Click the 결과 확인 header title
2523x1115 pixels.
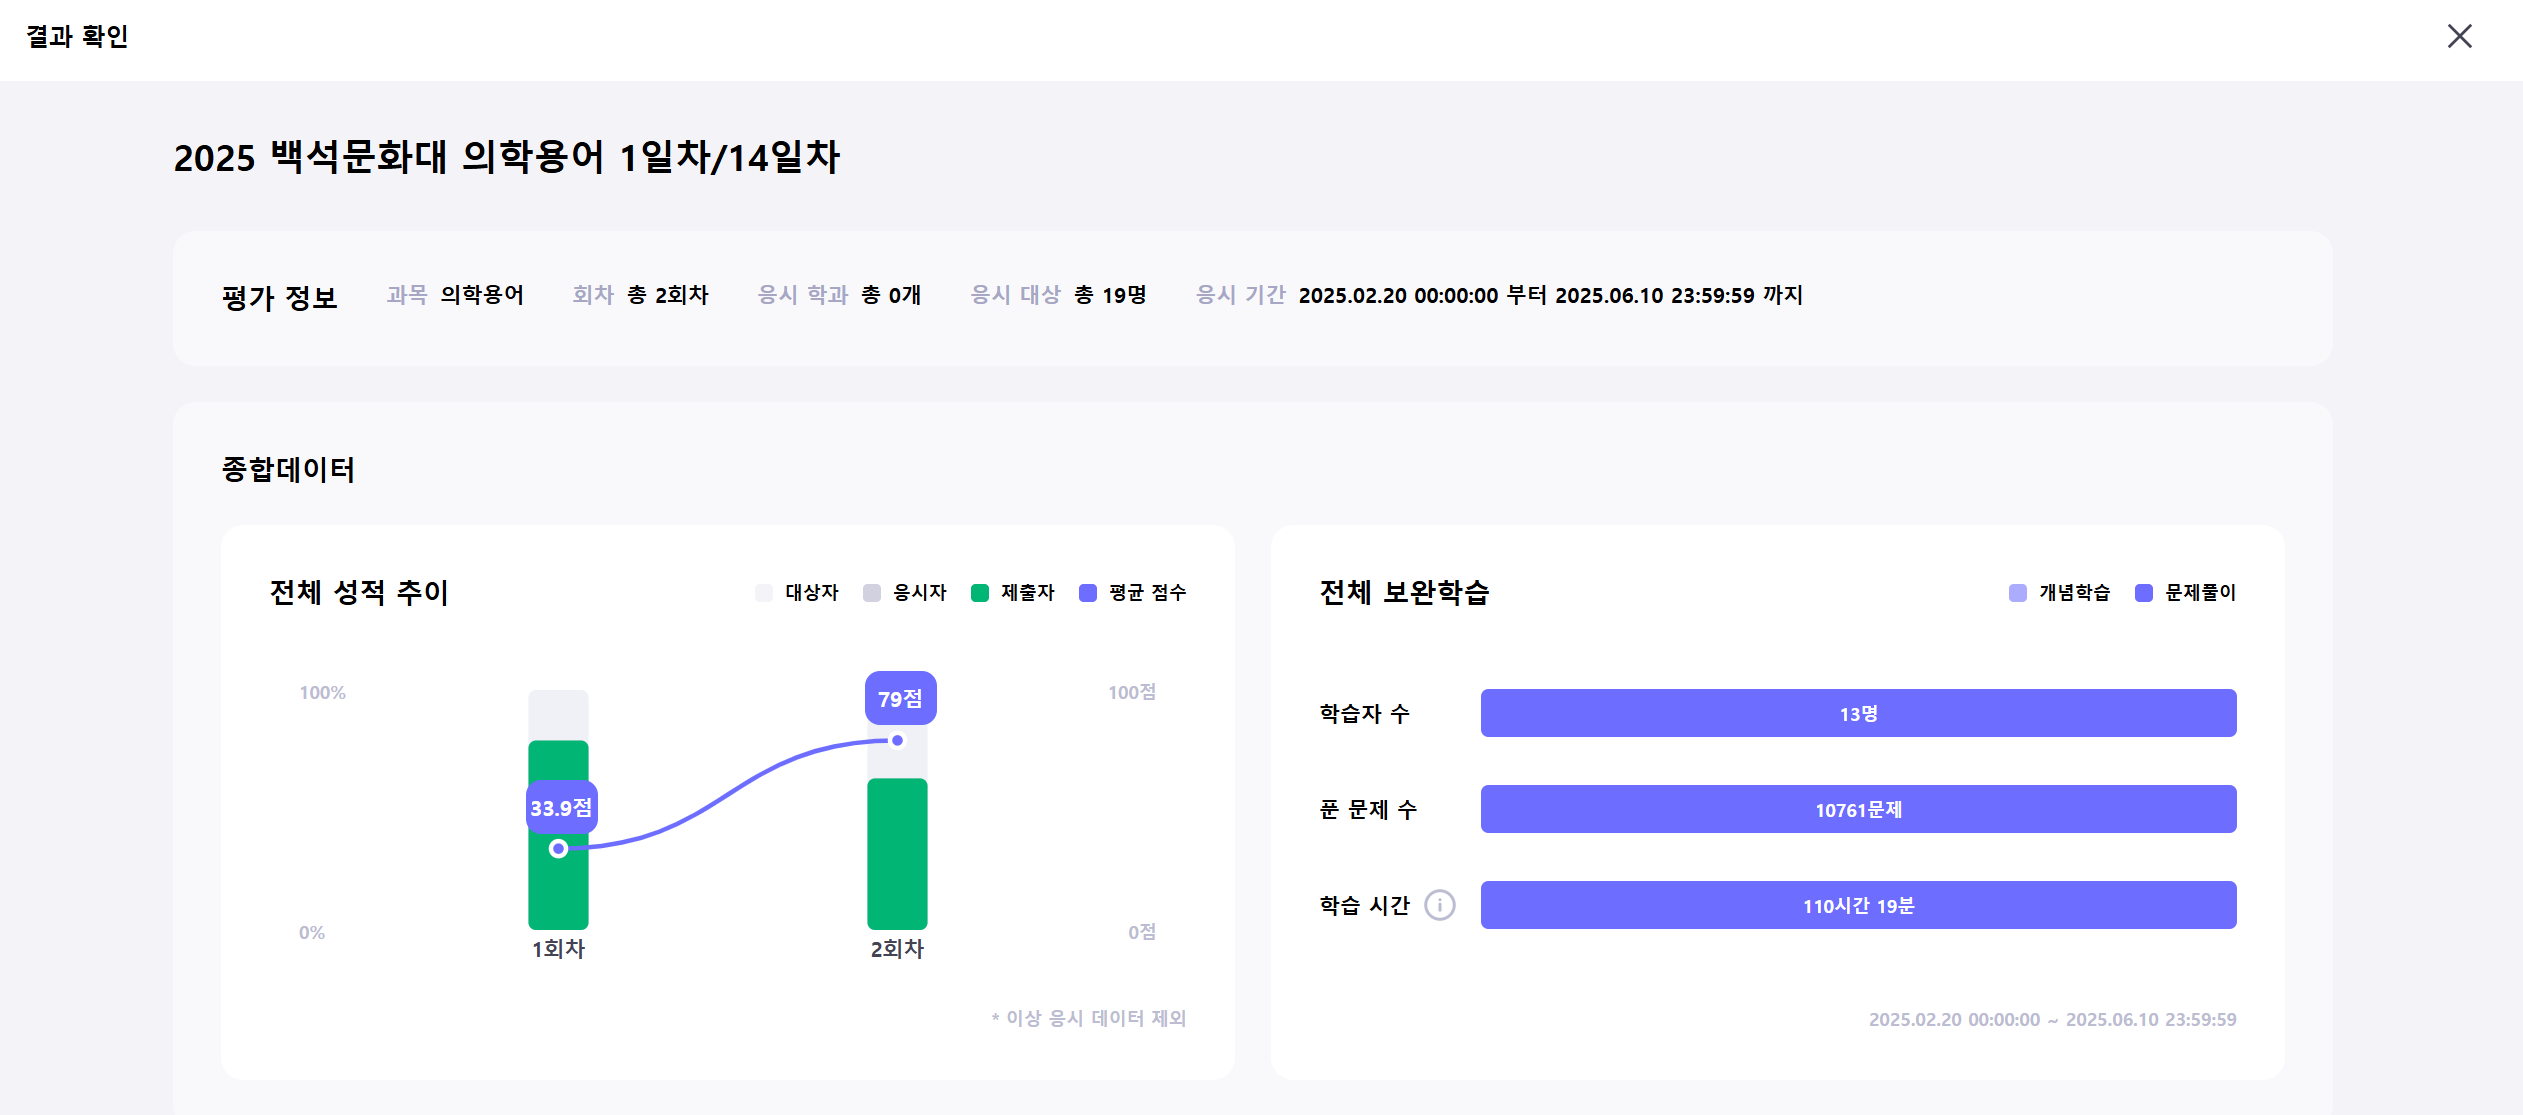[x=77, y=37]
